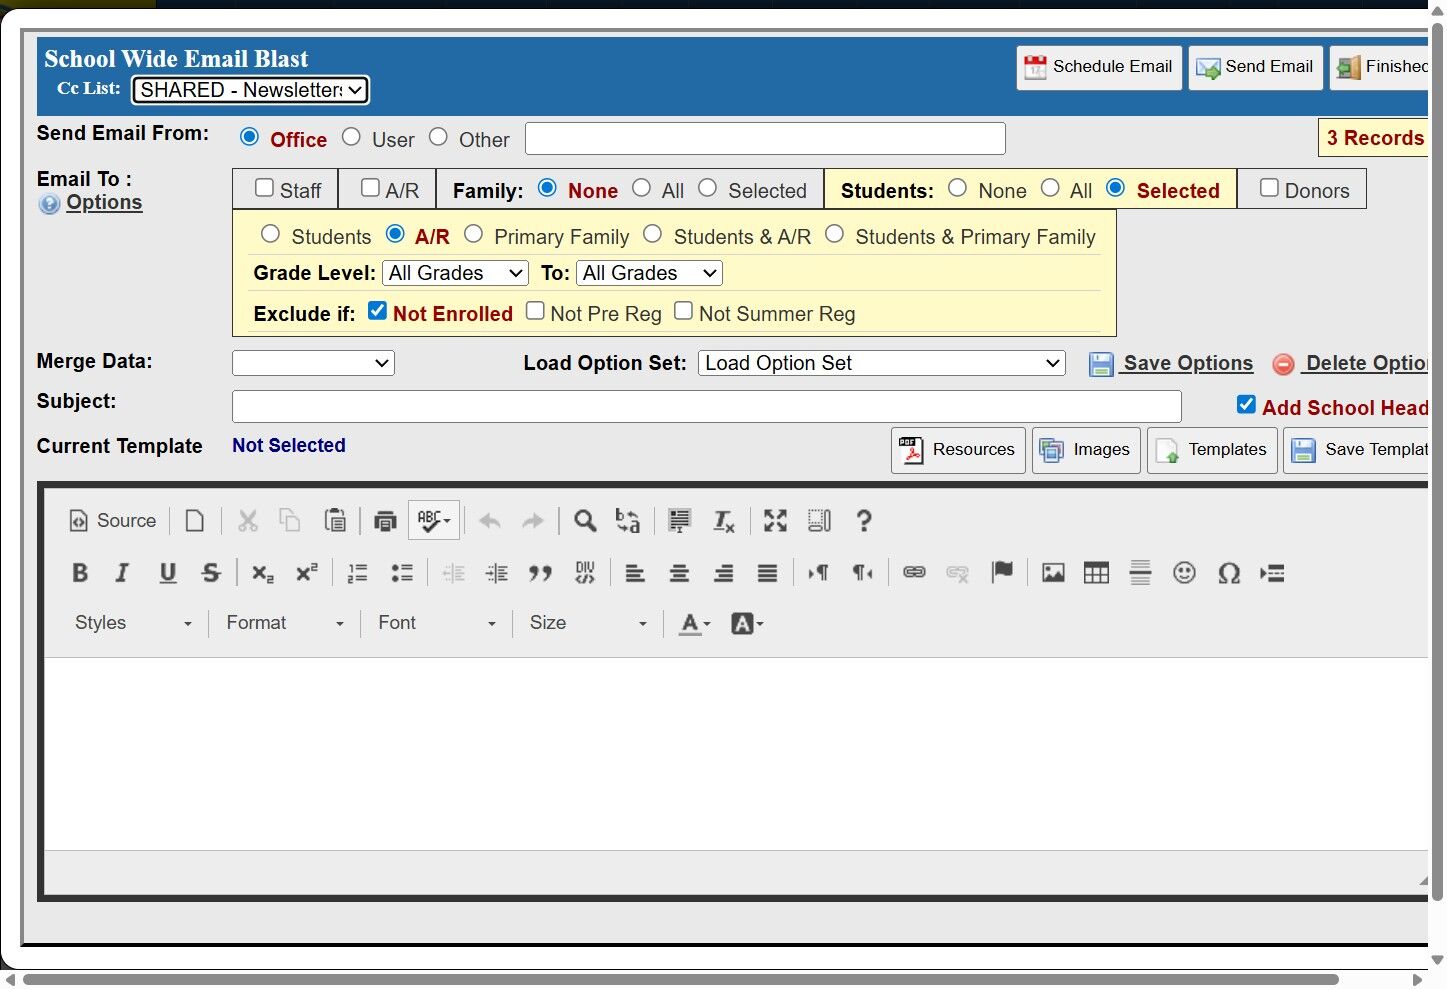
Task: Enable the Staff checkbox
Action: coord(265,188)
